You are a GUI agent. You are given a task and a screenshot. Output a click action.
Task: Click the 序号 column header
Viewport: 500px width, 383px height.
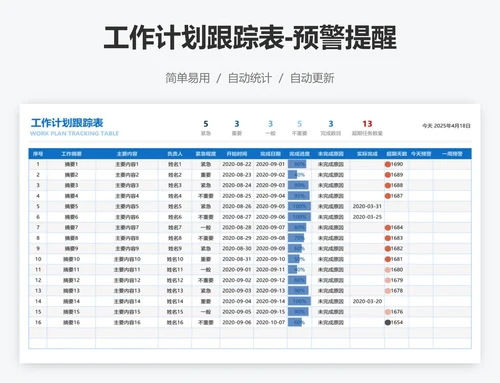(x=38, y=154)
